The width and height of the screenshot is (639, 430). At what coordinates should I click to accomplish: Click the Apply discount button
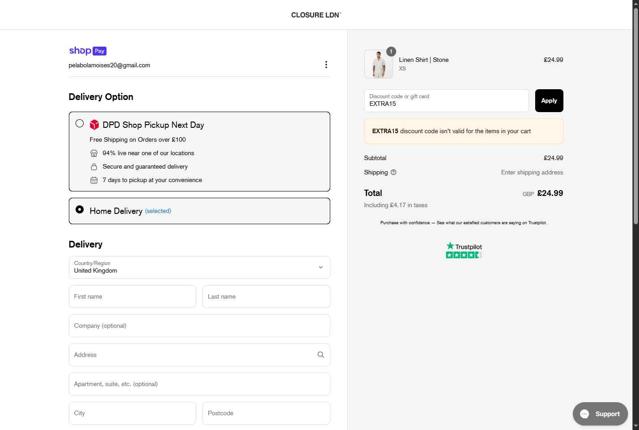coord(549,101)
